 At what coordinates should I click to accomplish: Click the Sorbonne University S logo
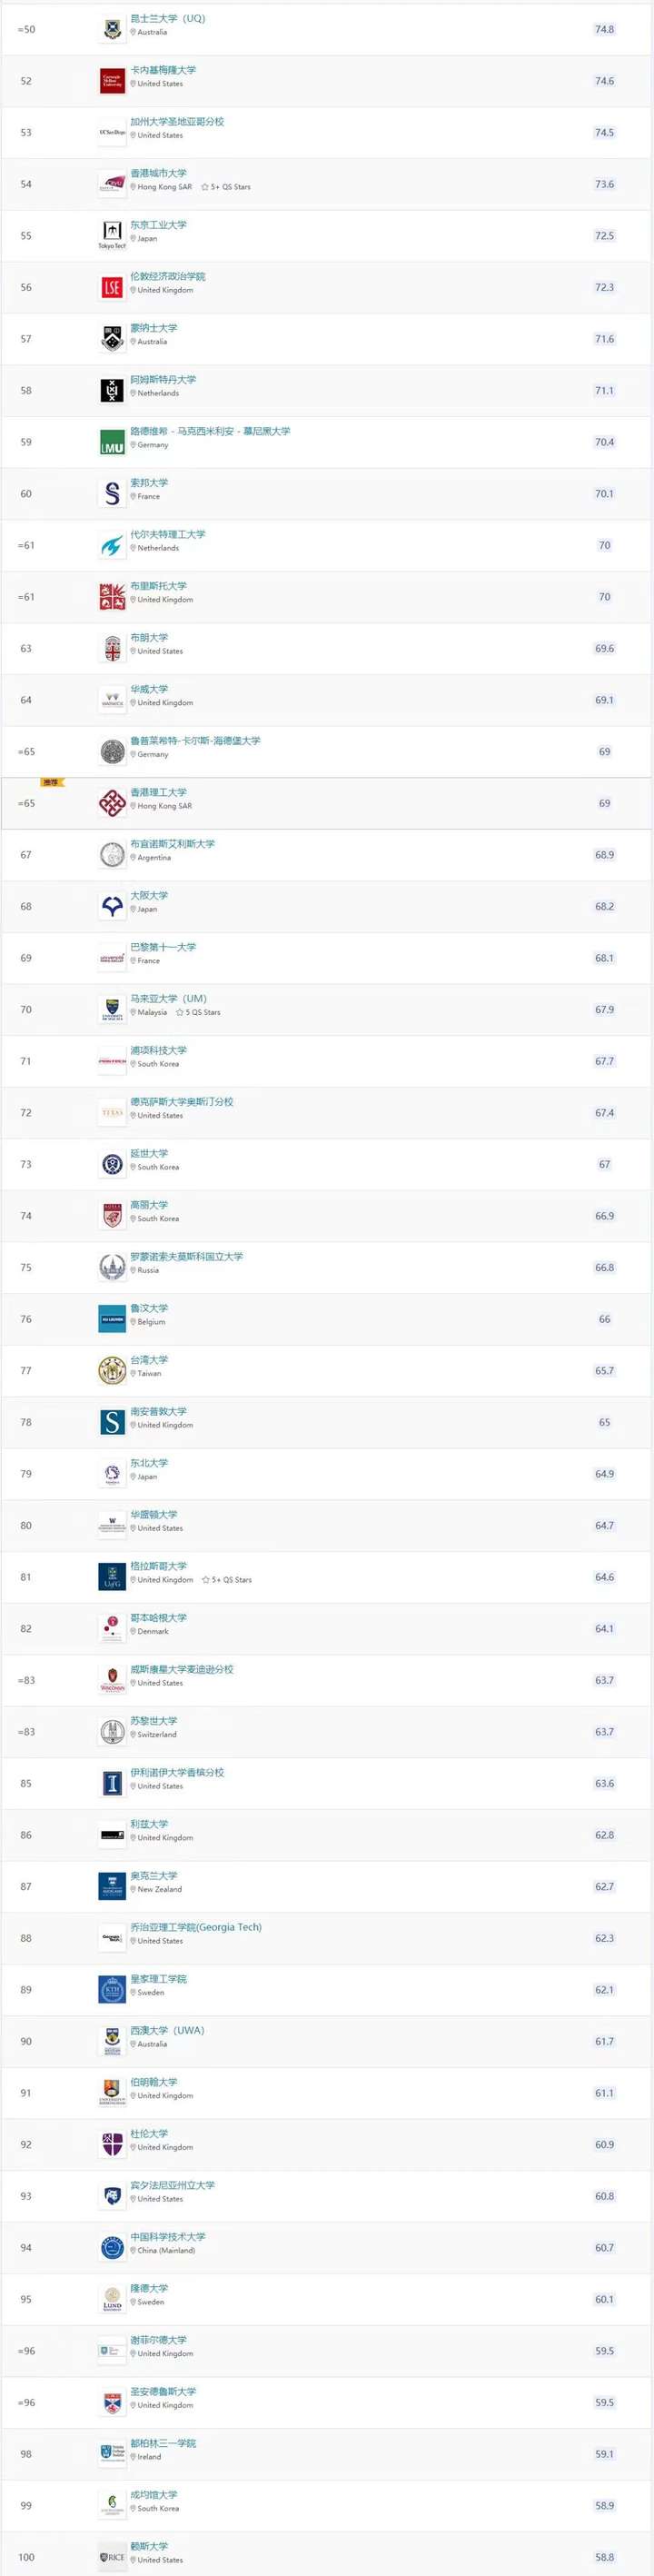coord(112,494)
